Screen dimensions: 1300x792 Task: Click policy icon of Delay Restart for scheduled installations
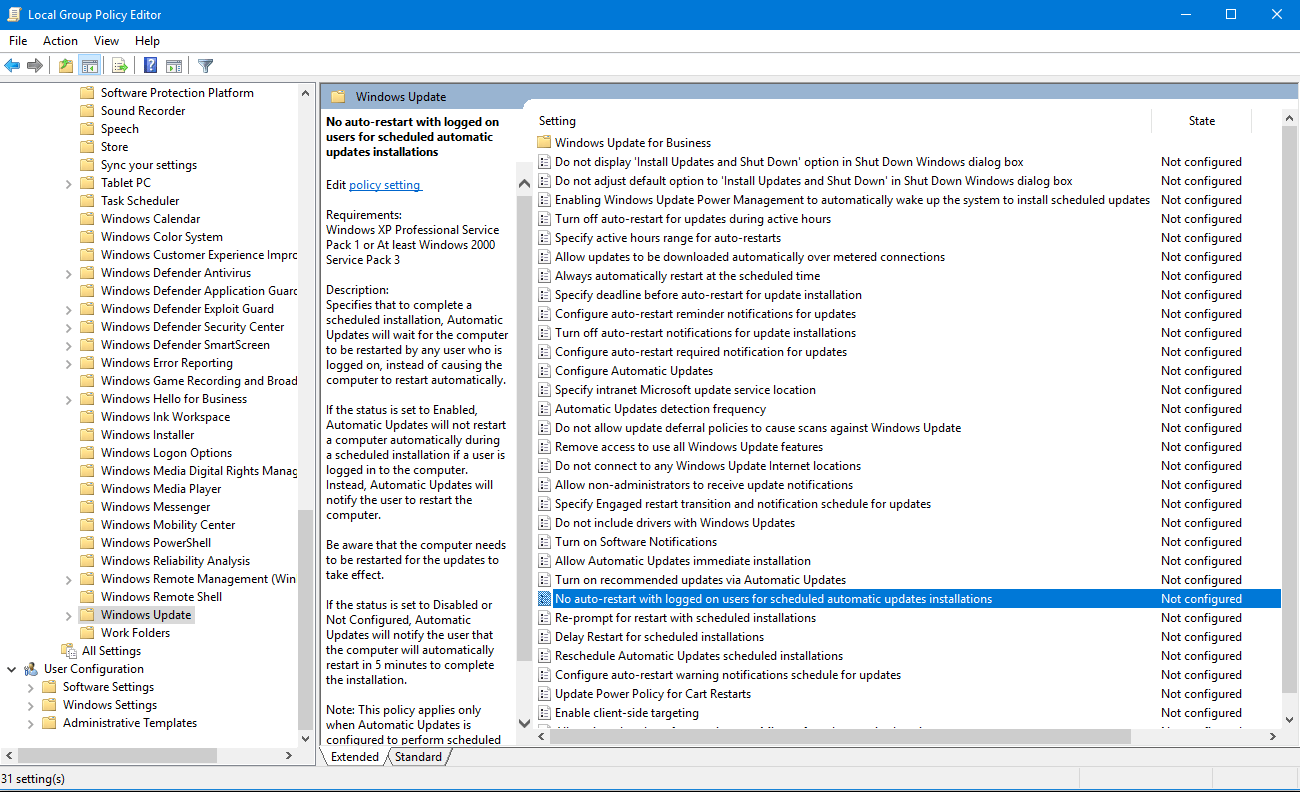[x=544, y=637]
